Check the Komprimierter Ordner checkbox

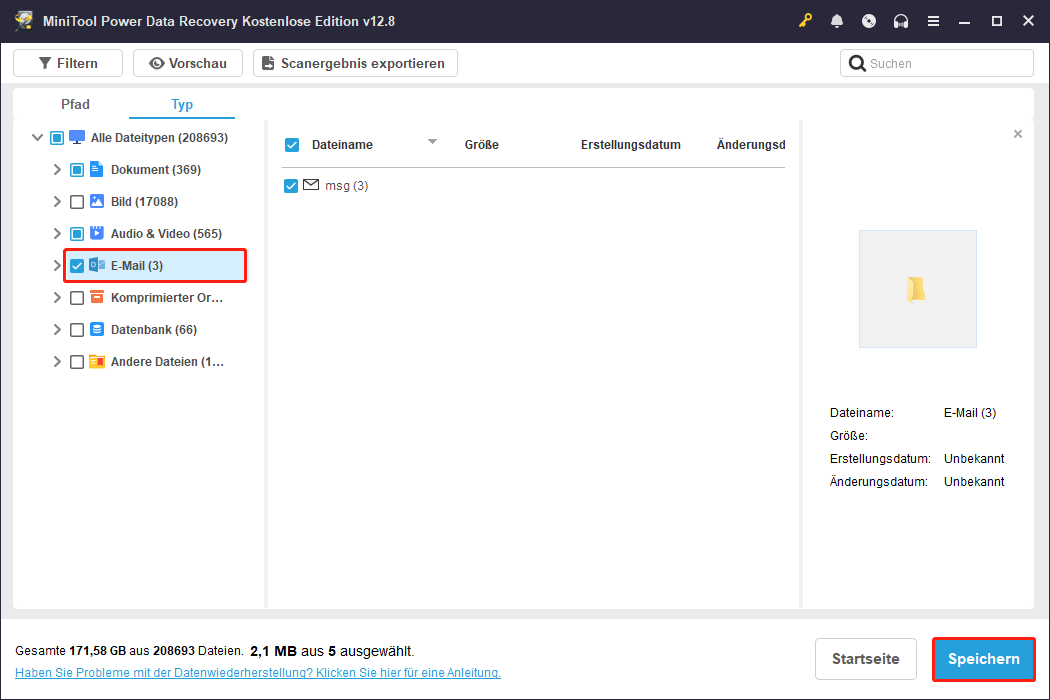77,297
